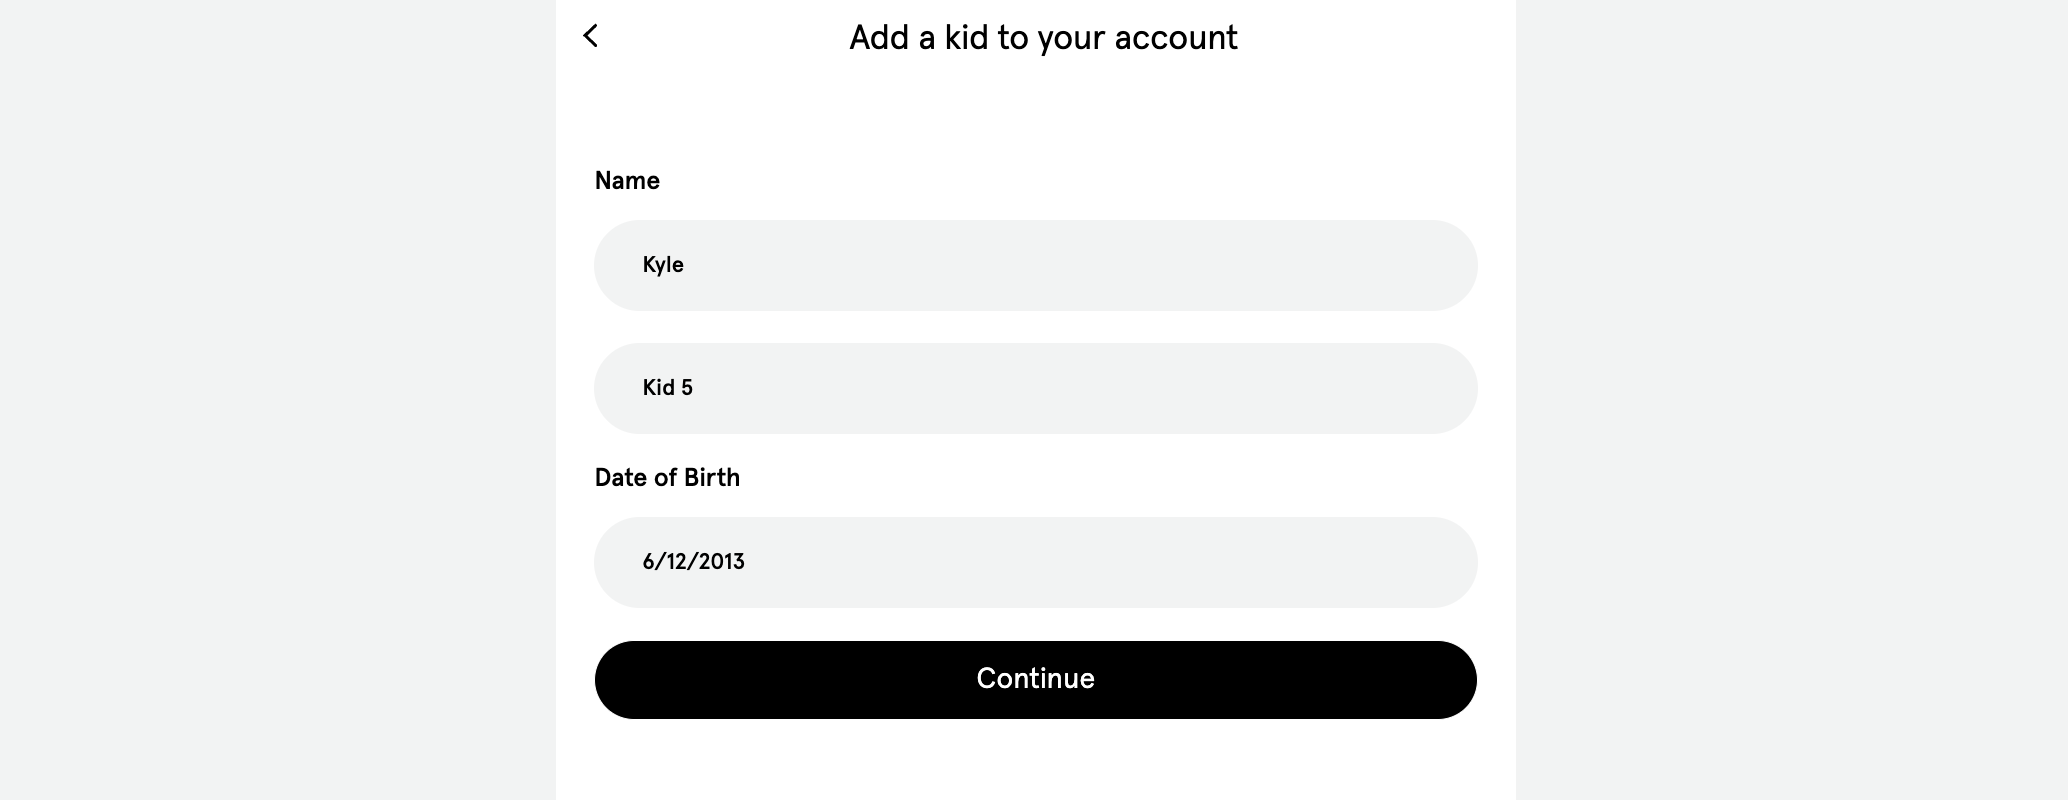Select the kid's last name text box
Screen dimensions: 2068x800
1035,388
